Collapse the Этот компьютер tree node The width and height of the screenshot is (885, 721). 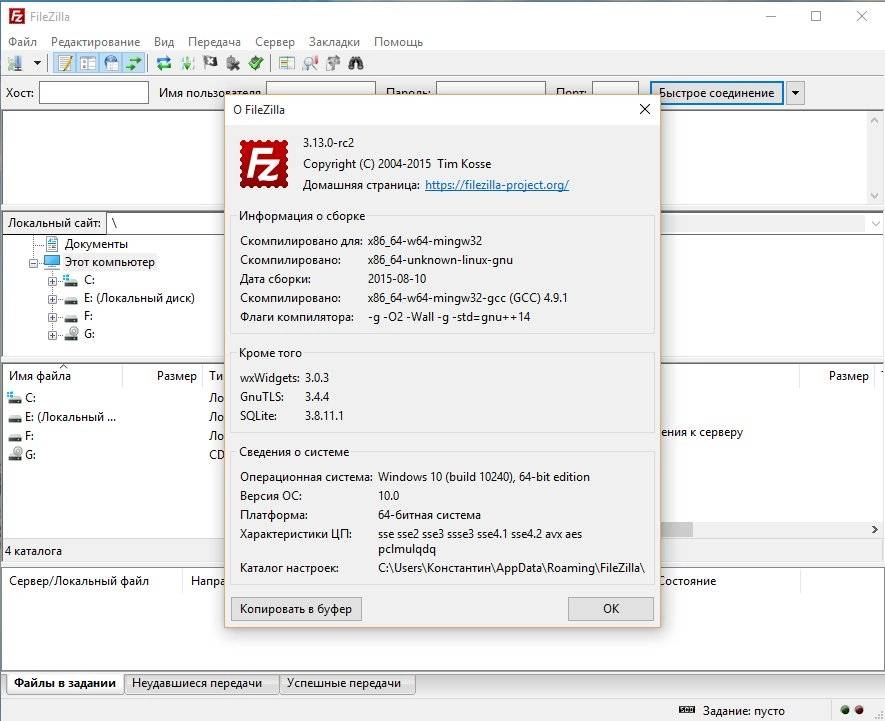34,263
